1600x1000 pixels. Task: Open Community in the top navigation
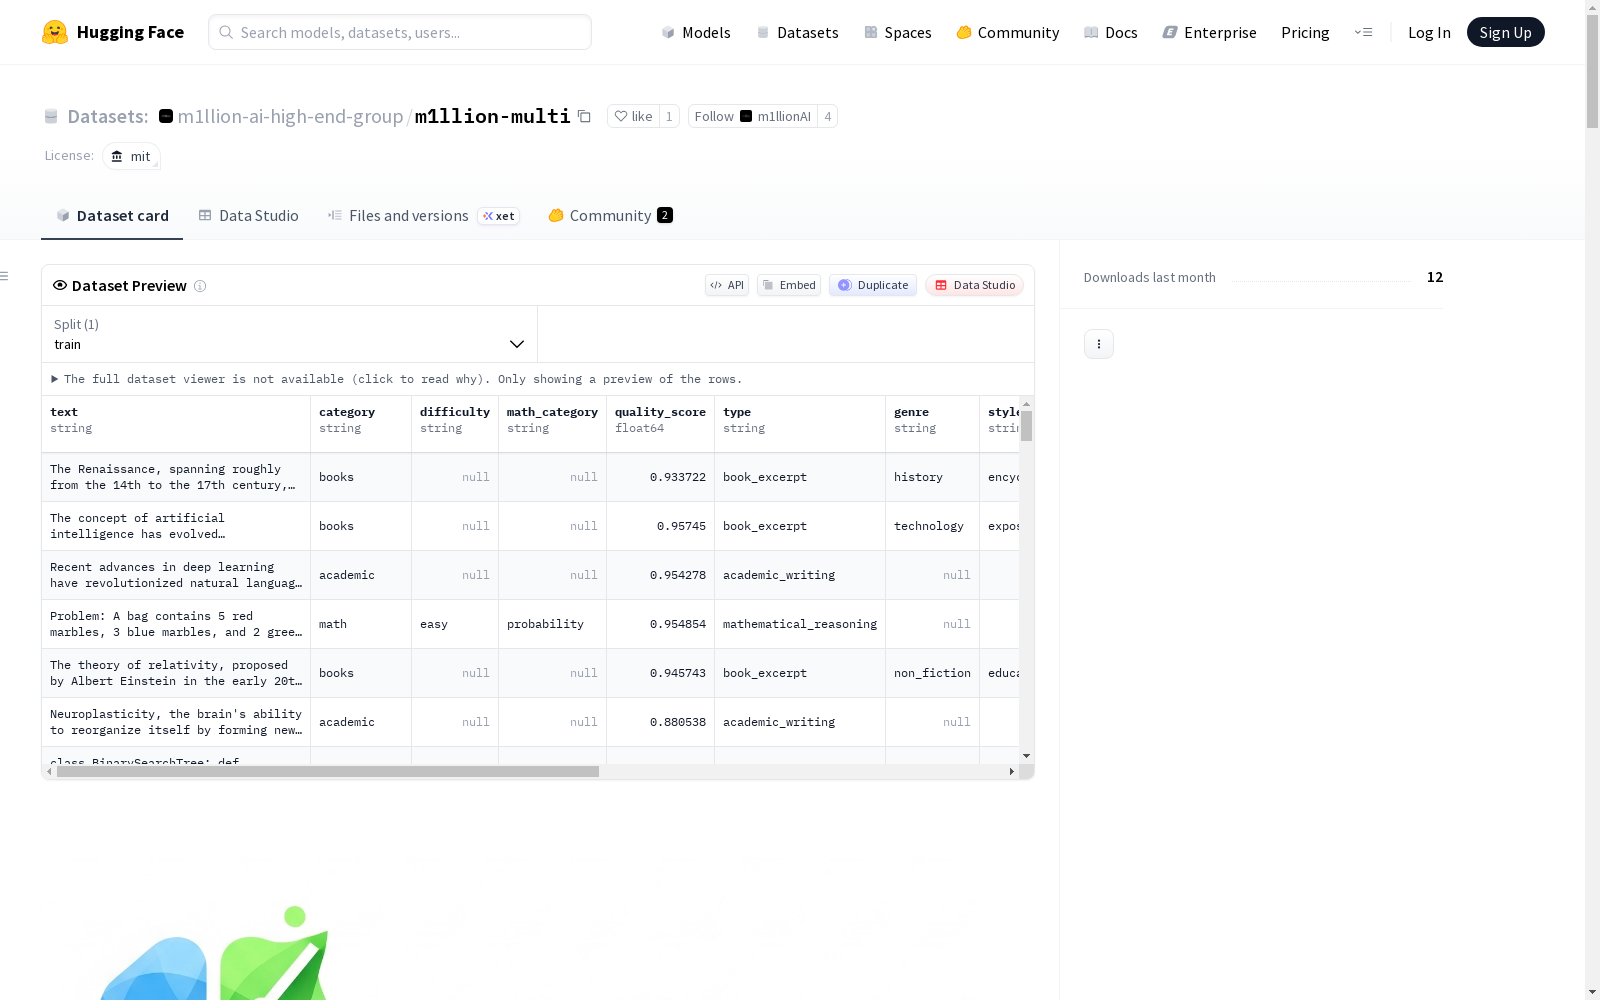(x=1008, y=33)
